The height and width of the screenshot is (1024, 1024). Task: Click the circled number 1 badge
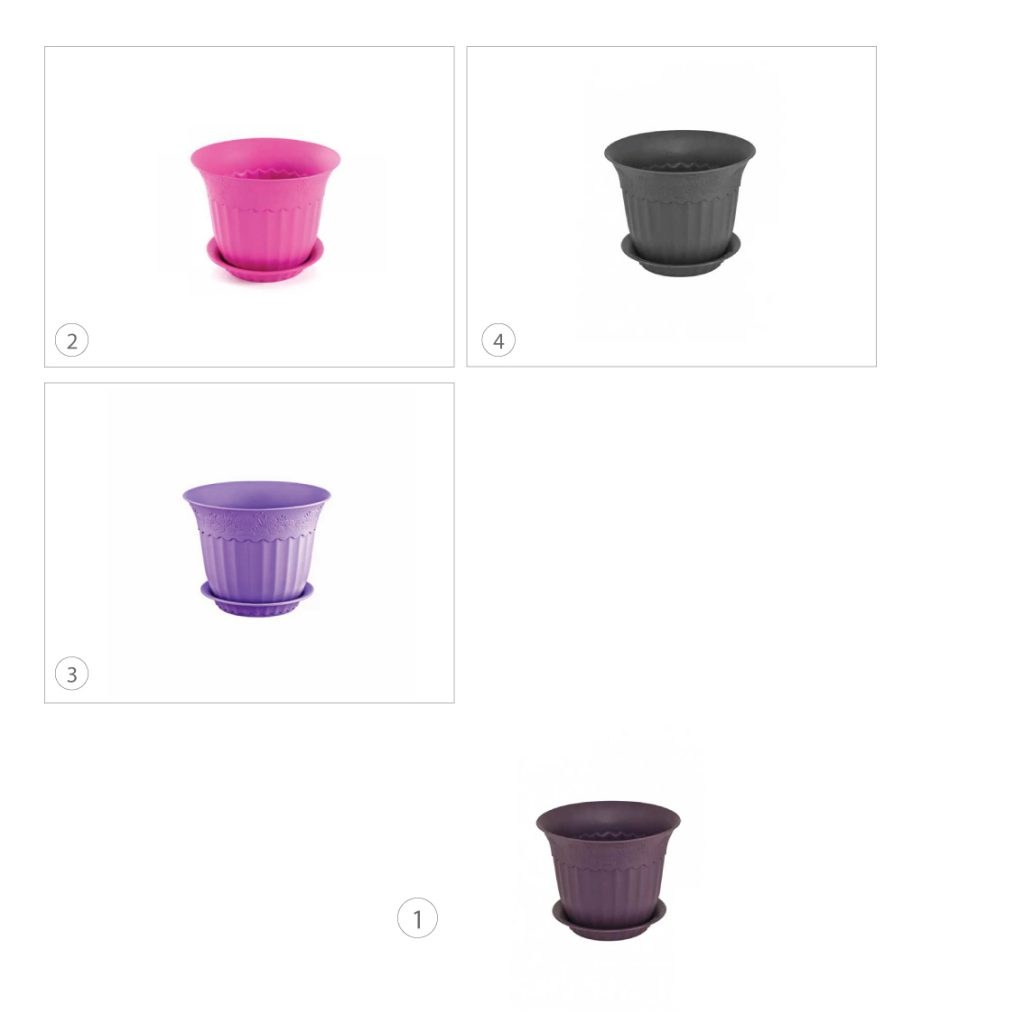tap(417, 918)
